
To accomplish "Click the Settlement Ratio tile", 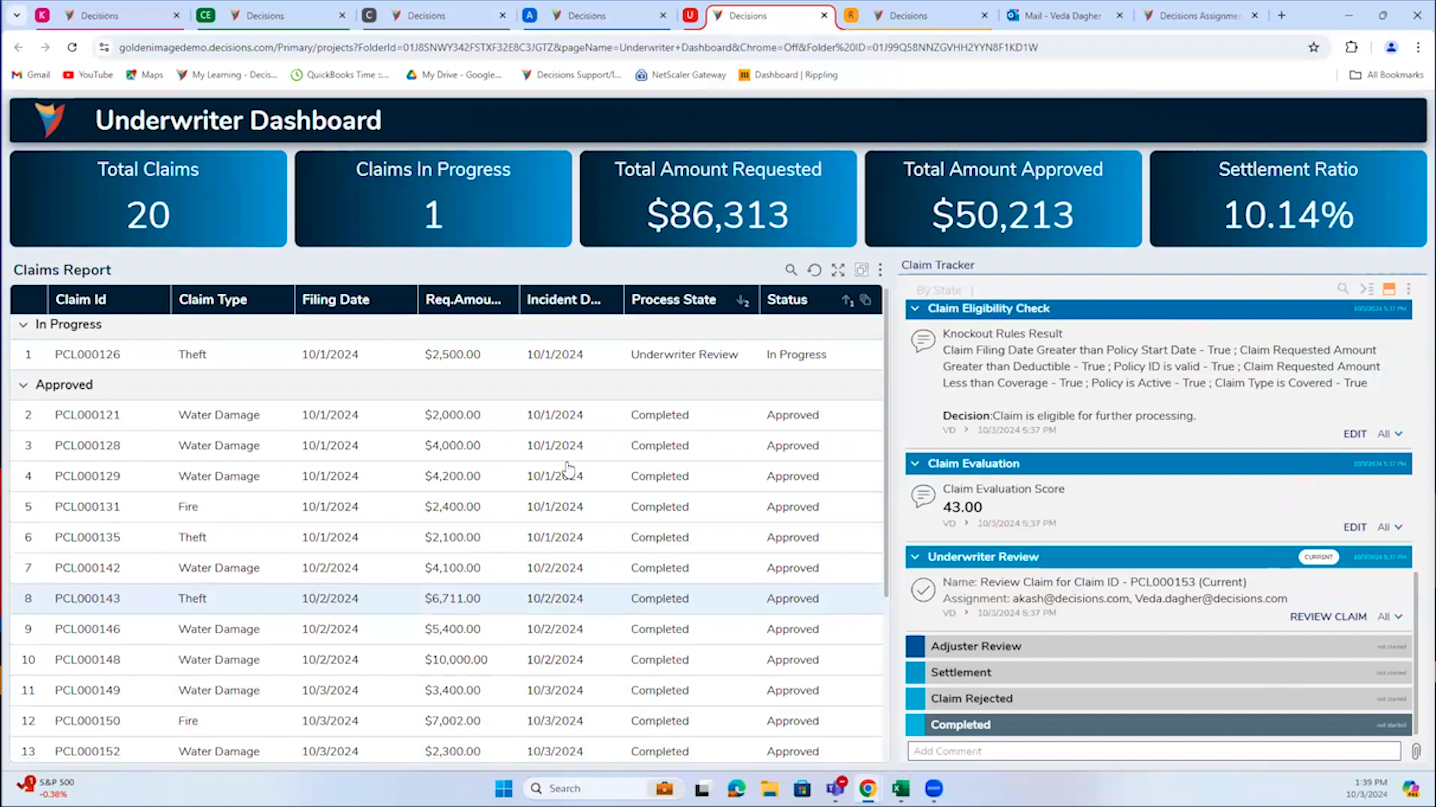I will pos(1288,198).
